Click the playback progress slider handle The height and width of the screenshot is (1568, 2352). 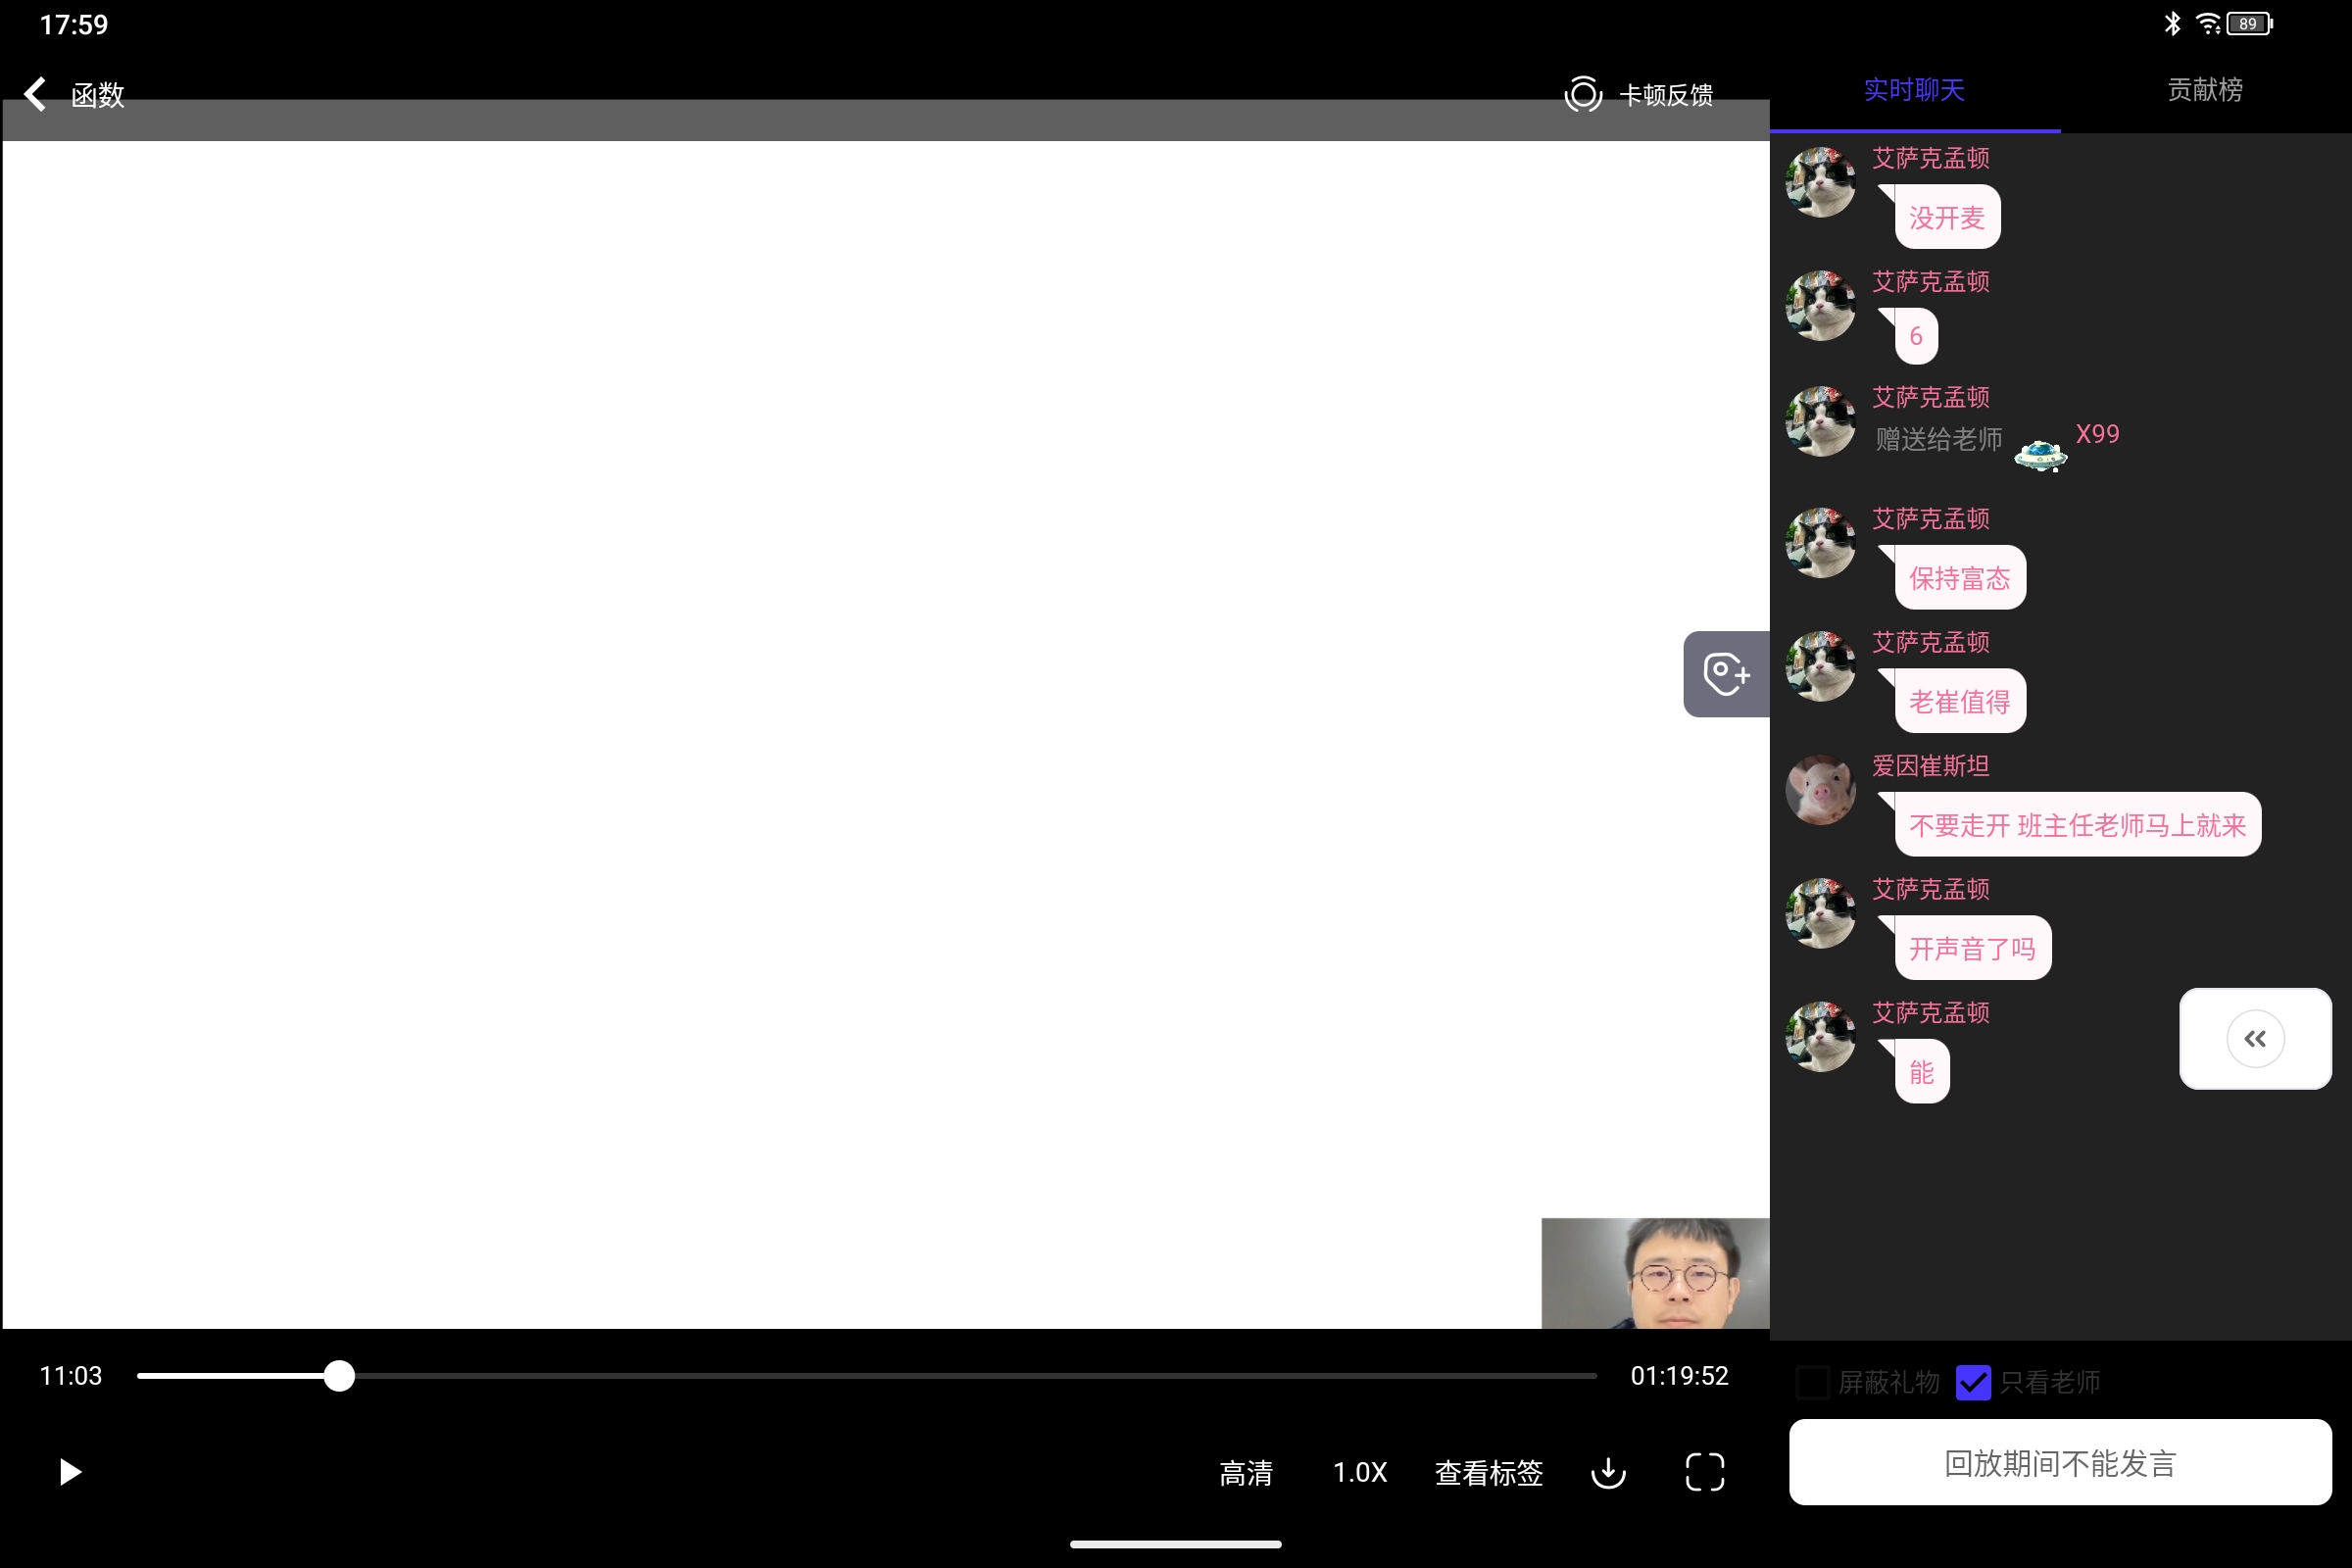339,1376
